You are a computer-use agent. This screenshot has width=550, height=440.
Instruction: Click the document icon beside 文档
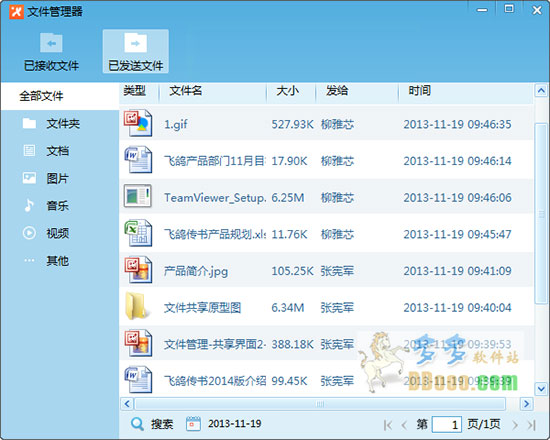(29, 151)
